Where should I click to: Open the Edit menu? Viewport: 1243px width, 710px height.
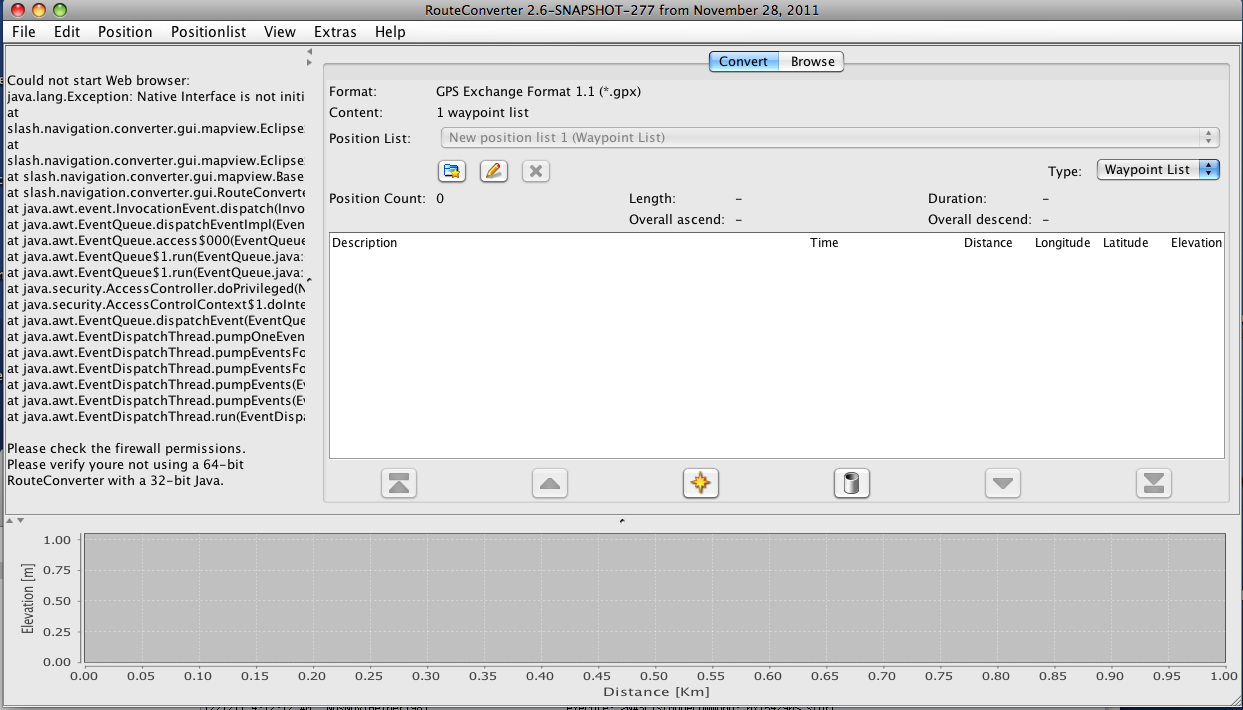(x=67, y=31)
